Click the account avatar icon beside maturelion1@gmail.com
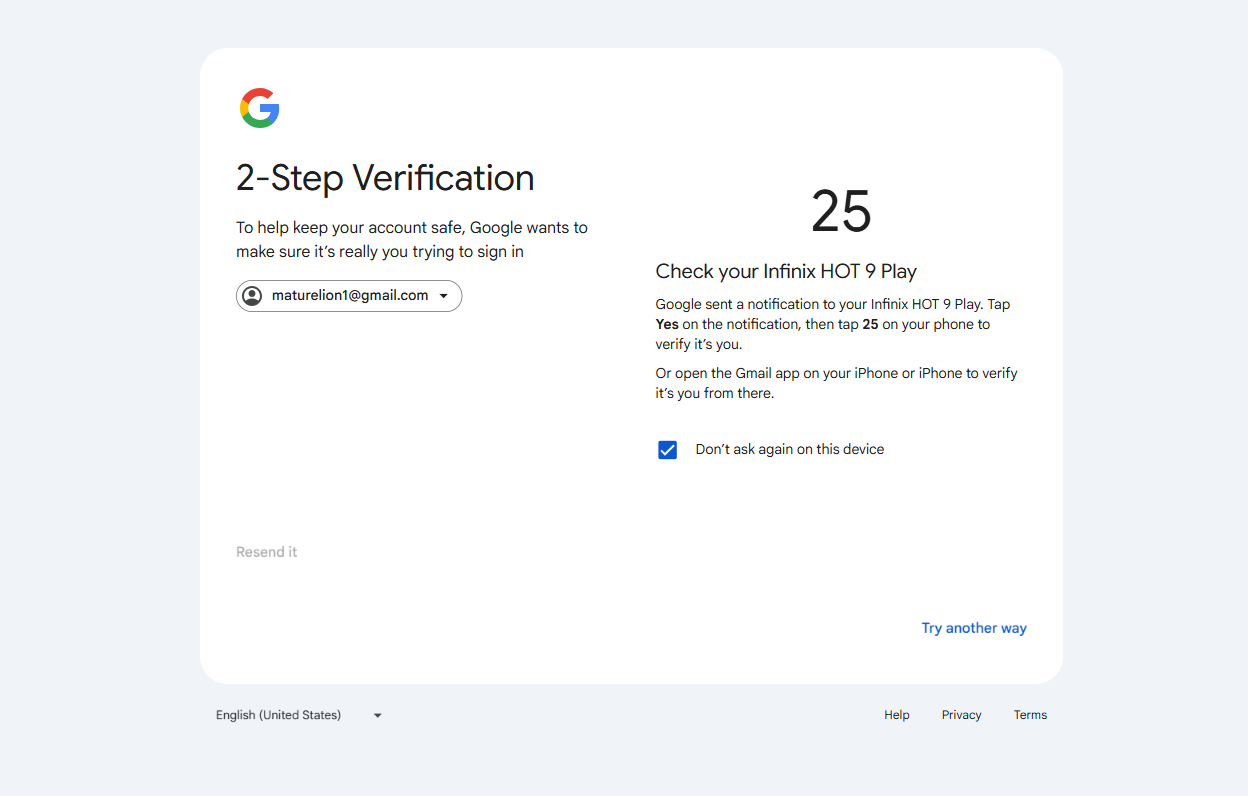The height and width of the screenshot is (796, 1248). (252, 296)
